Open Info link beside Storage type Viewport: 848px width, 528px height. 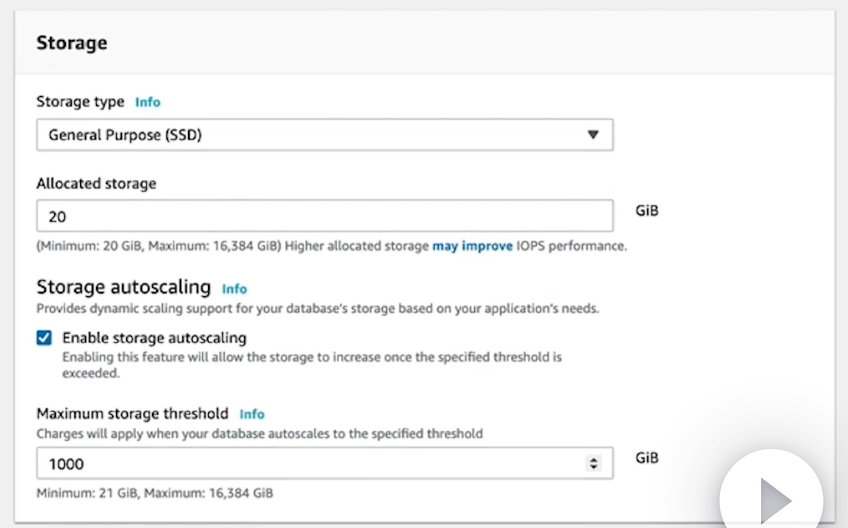[147, 102]
